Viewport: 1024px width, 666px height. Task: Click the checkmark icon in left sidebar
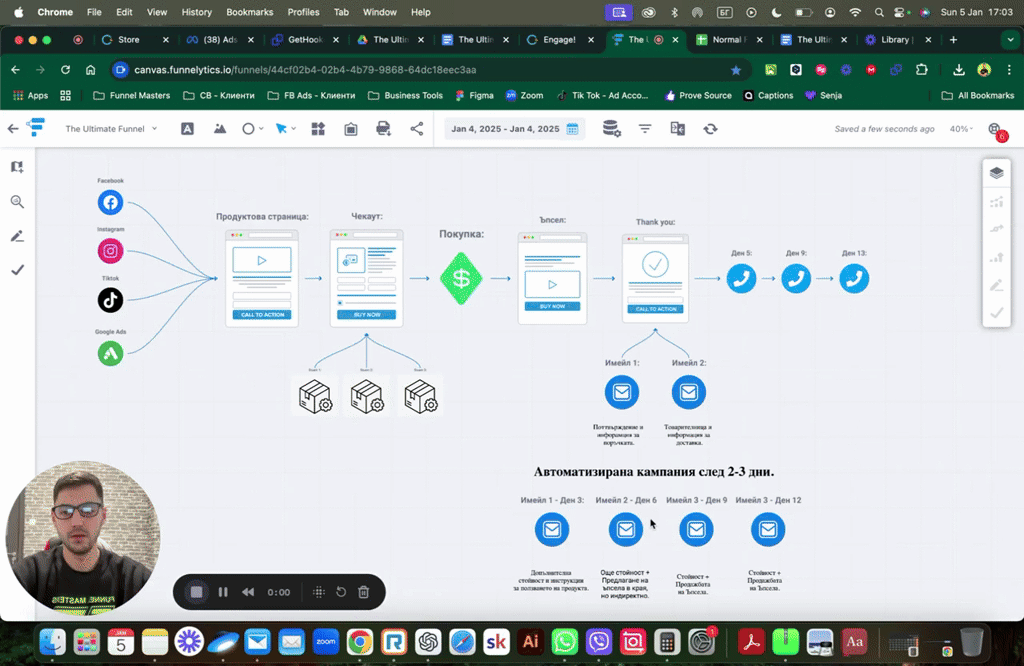(x=18, y=270)
